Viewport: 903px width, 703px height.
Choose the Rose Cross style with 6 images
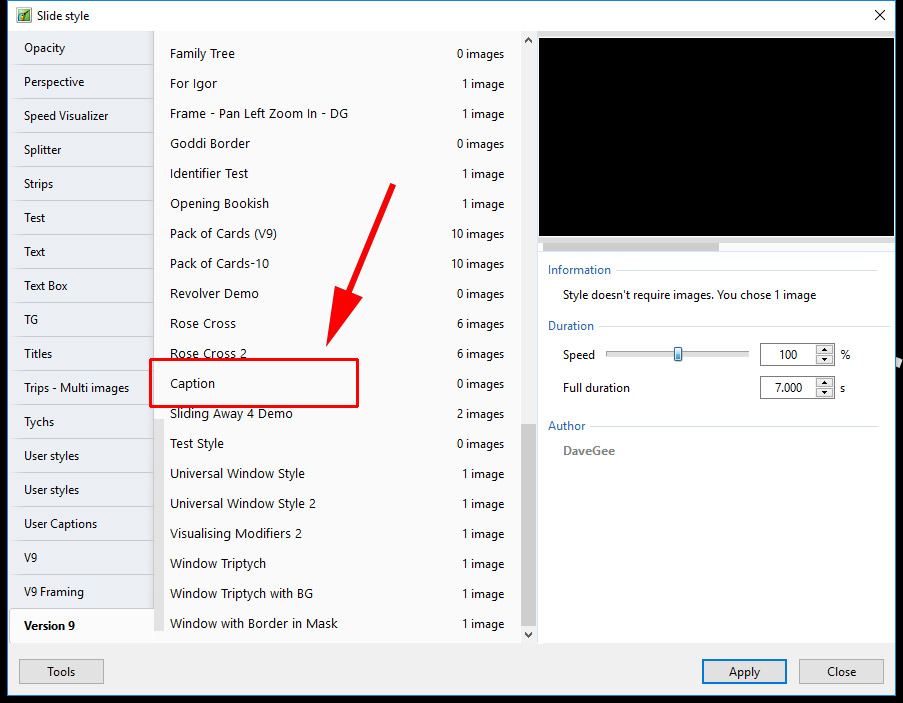(337, 323)
